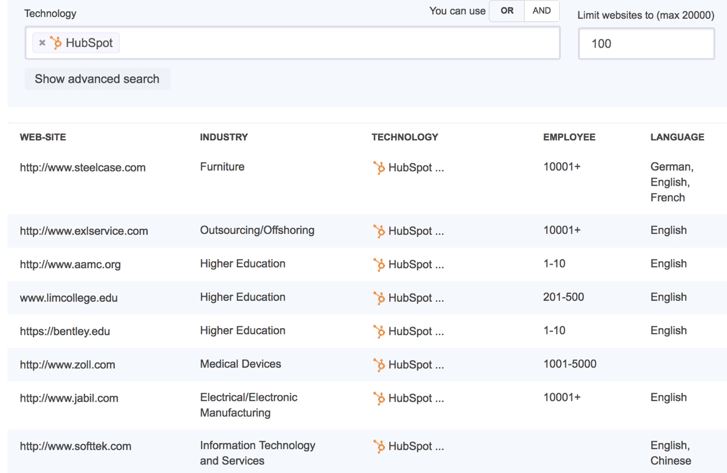The height and width of the screenshot is (473, 727).
Task: Click 10001+ employee value for steelcase.com
Action: (x=561, y=166)
